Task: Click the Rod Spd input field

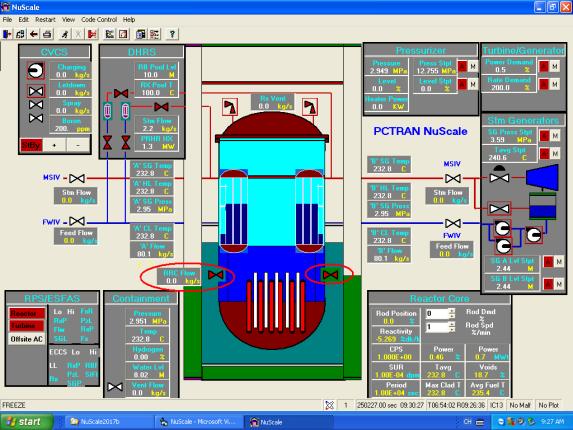Action: (437, 327)
